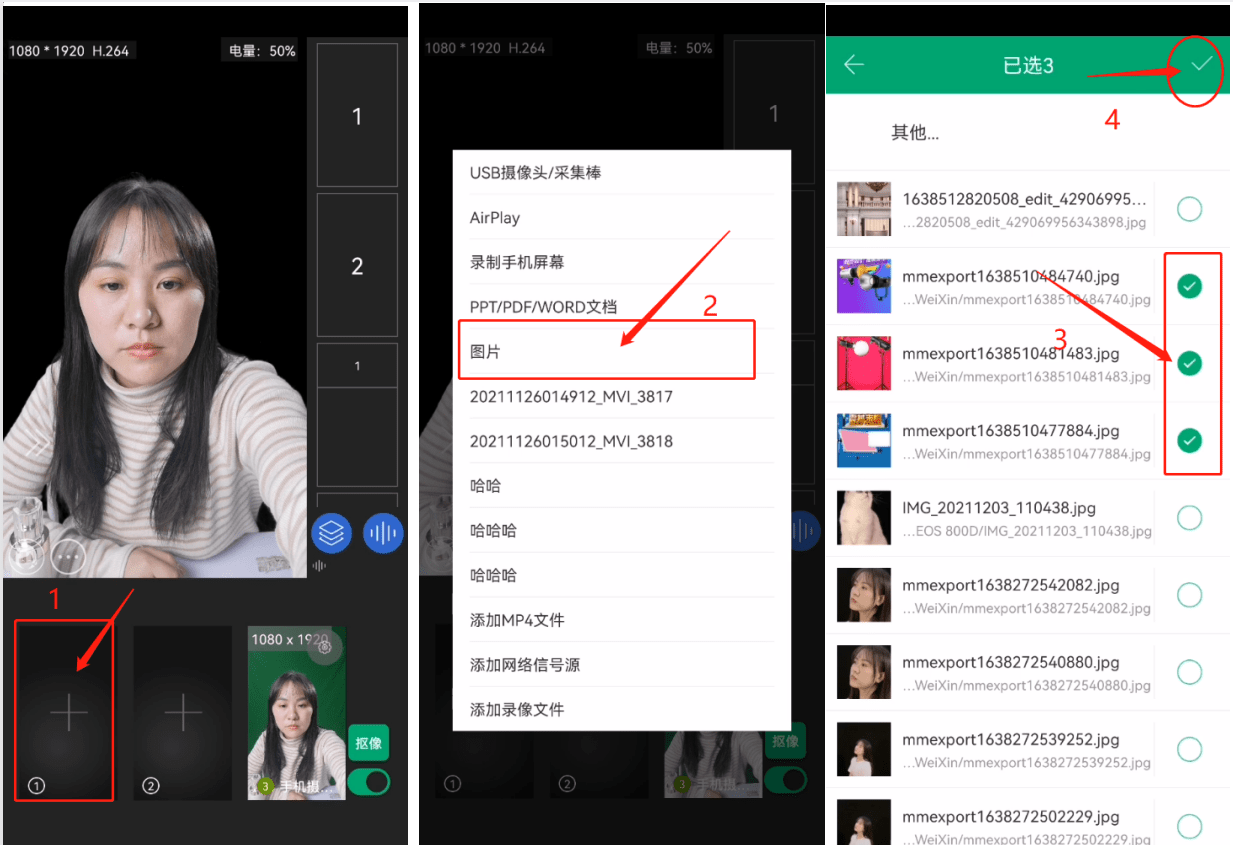Check the 1638512820508_edit image circle
Image resolution: width=1233 pixels, height=845 pixels.
pos(1189,209)
